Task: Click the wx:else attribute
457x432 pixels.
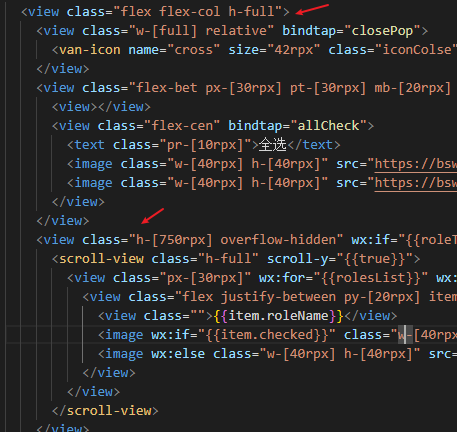Action: (x=178, y=354)
